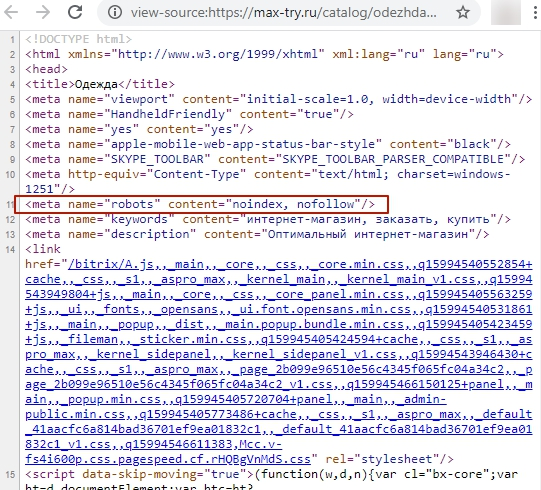
Task: Click the script data-skip-moving line
Action: tap(271, 474)
